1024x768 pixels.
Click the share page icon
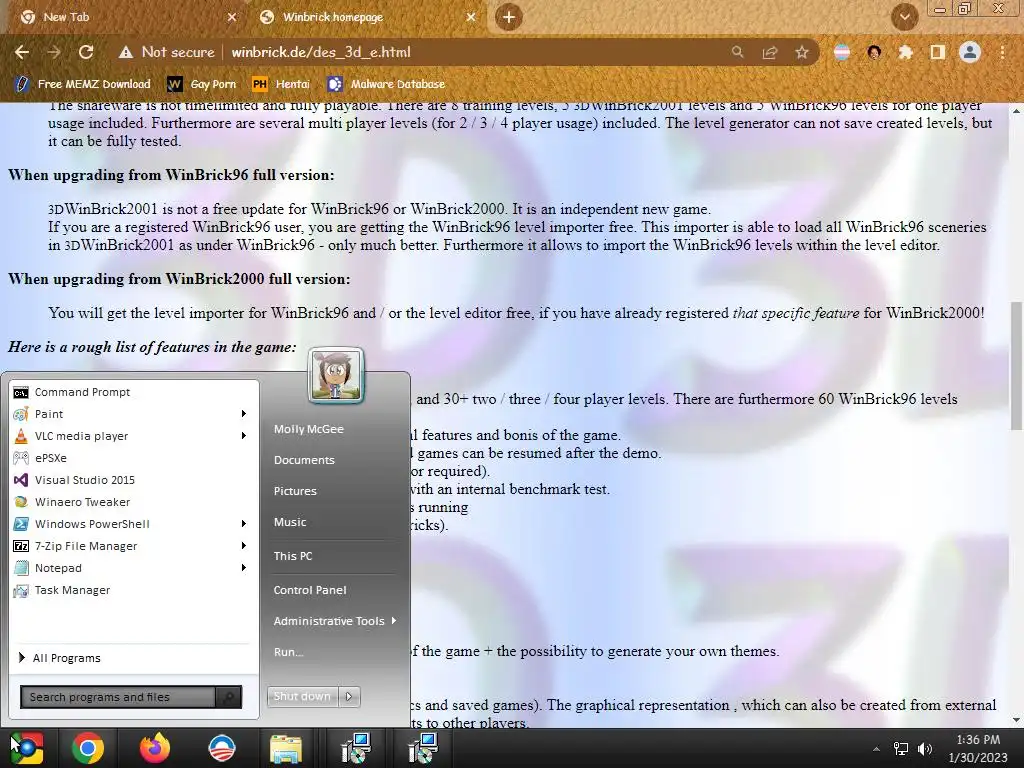770,52
